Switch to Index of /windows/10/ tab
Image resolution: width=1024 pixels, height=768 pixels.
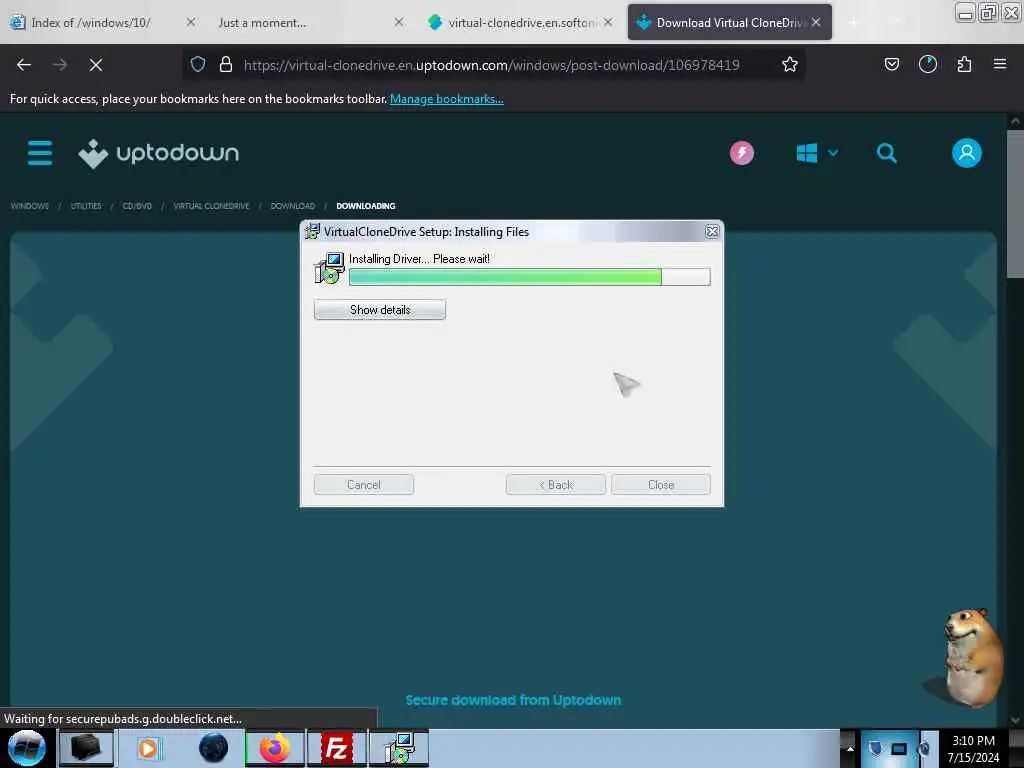(91, 23)
